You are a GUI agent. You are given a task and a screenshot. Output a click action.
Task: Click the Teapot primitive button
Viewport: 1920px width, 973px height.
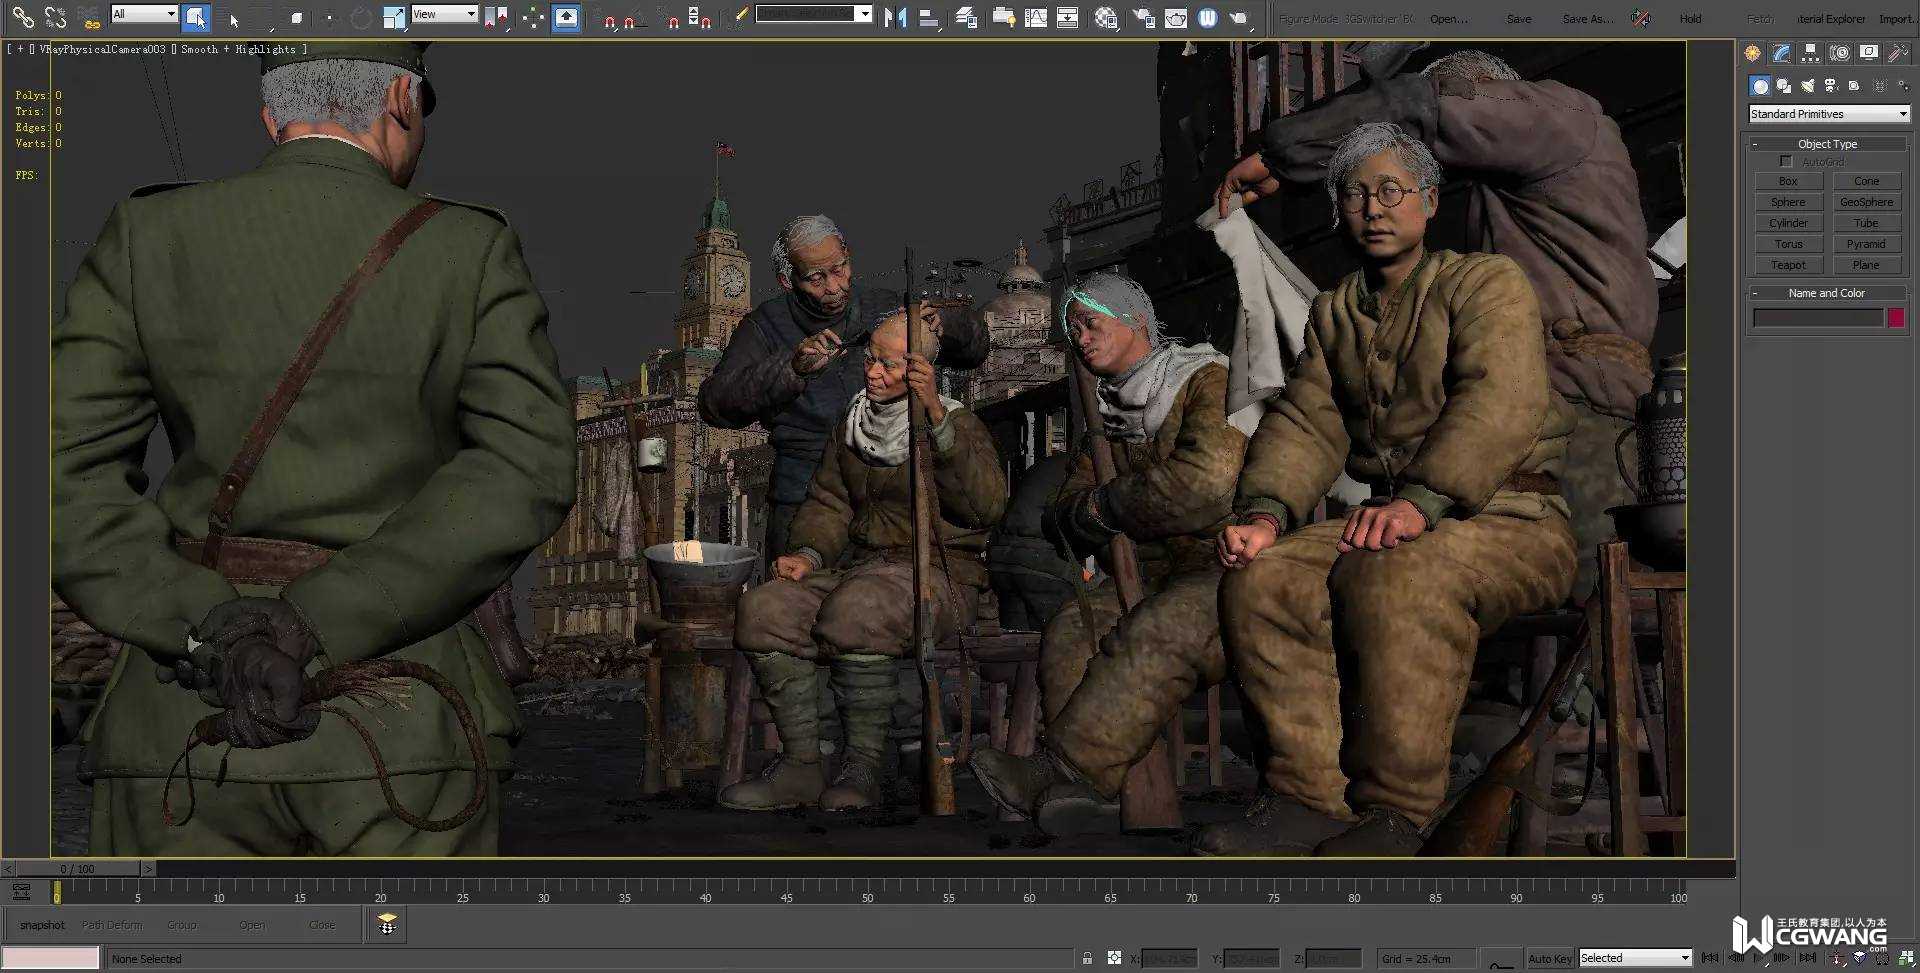pyautogui.click(x=1788, y=265)
